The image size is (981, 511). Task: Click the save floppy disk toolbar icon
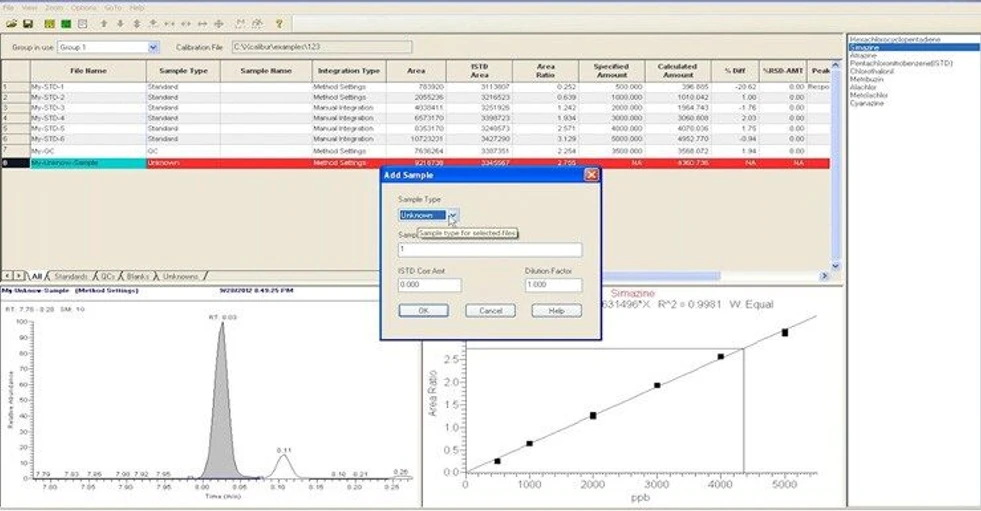28,24
